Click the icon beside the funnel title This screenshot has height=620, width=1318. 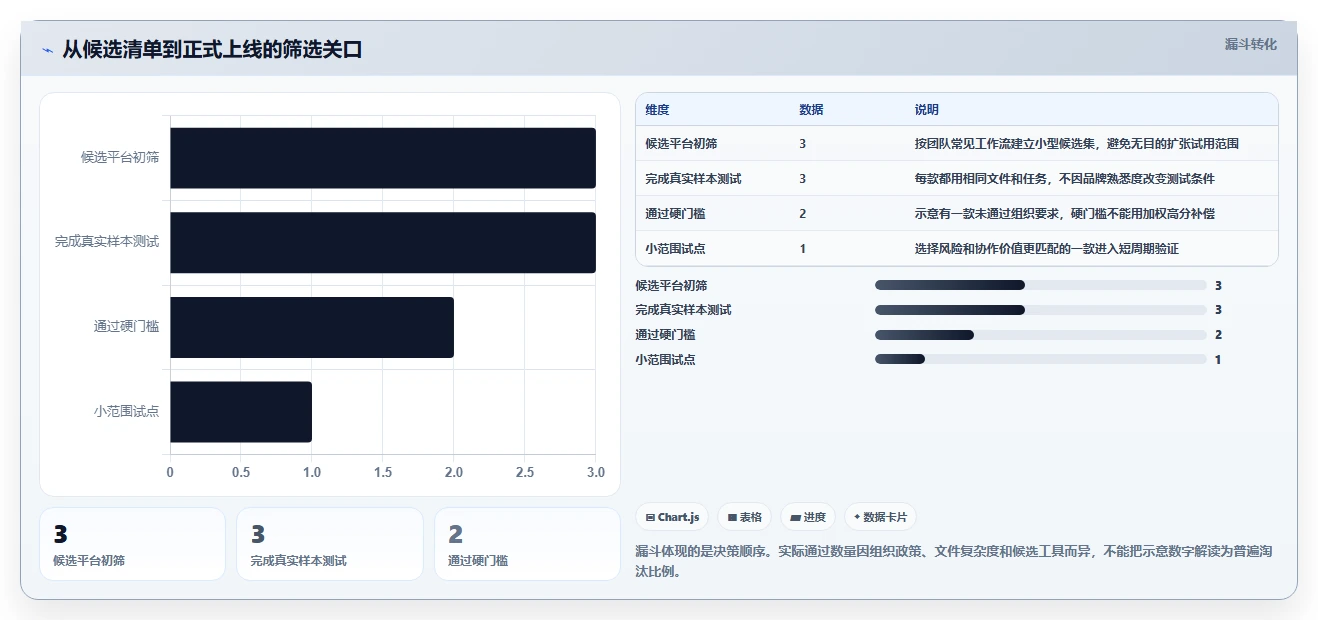47,50
